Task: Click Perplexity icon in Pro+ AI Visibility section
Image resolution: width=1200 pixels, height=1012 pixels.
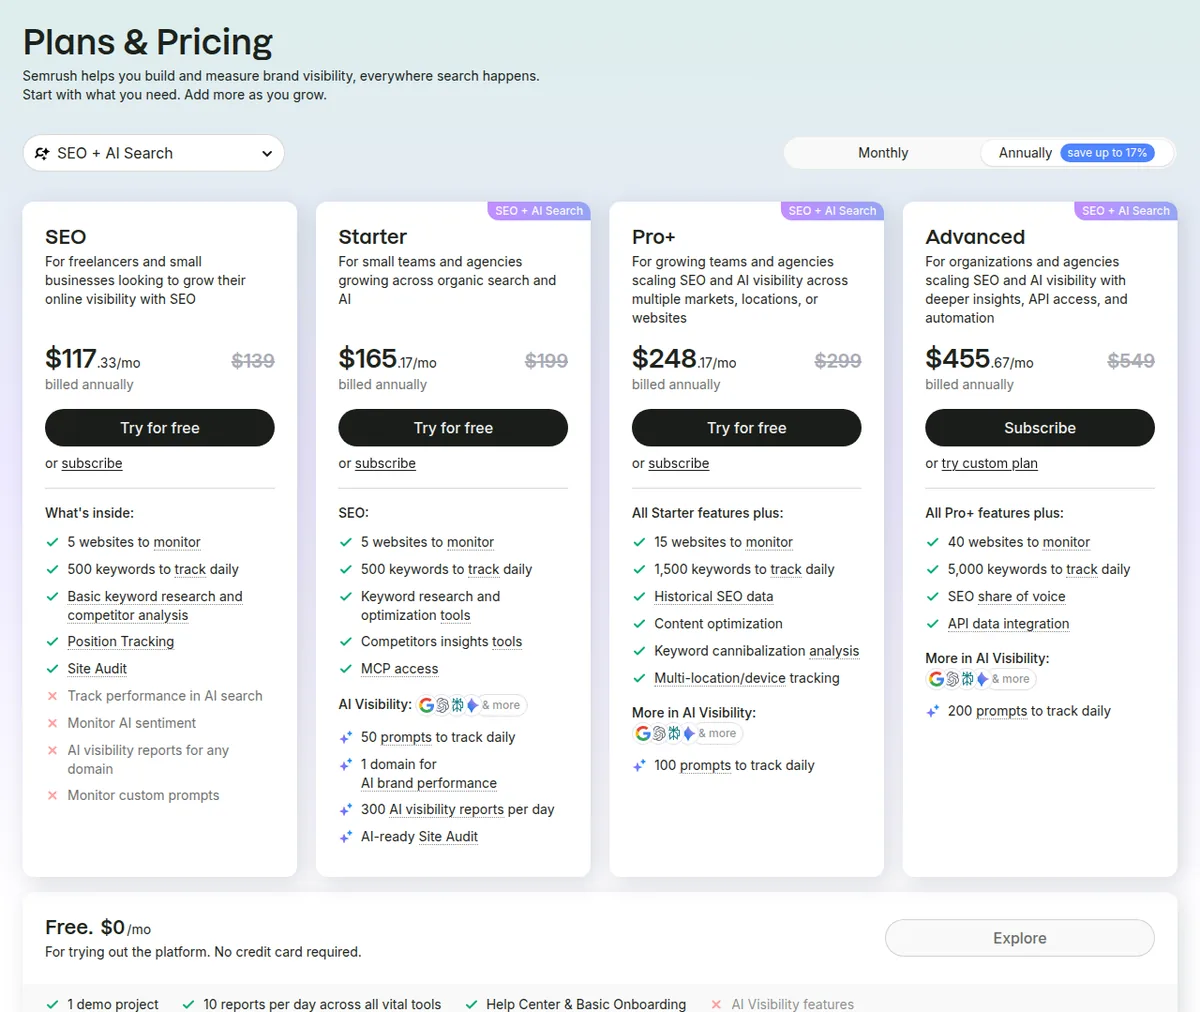Action: pyautogui.click(x=674, y=733)
